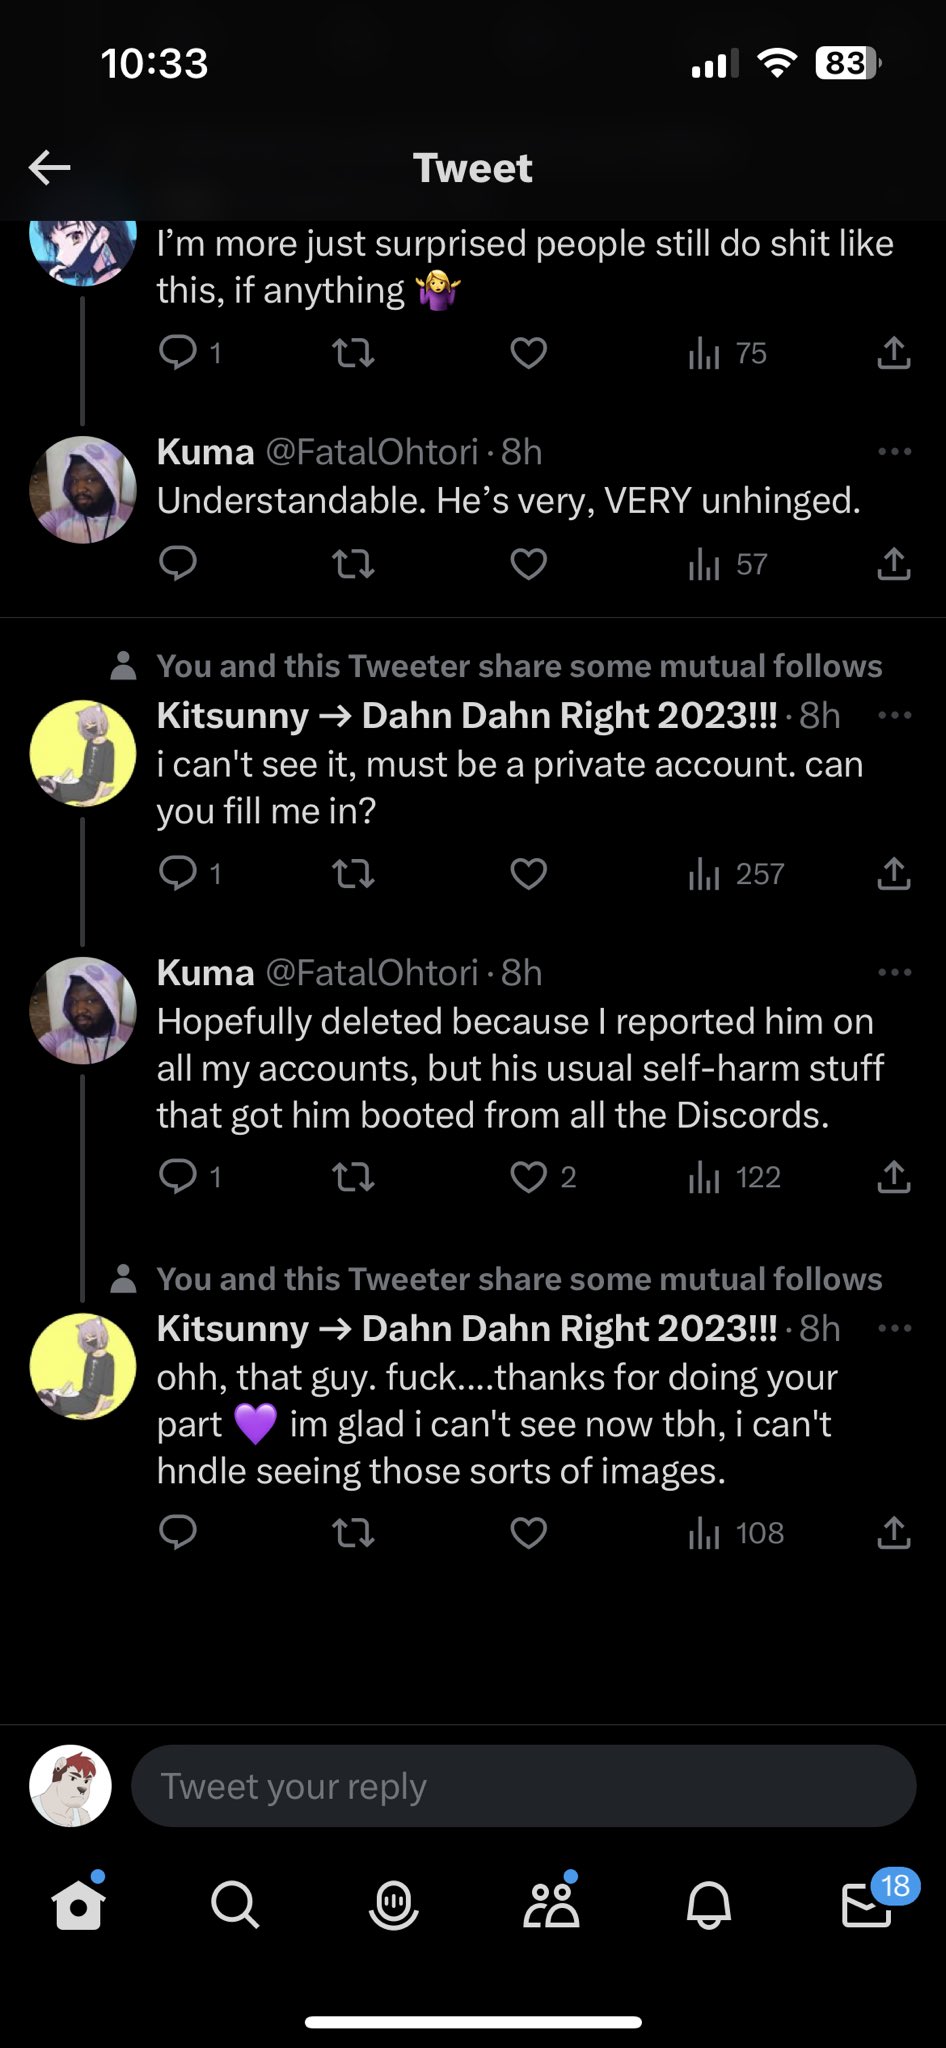This screenshot has width=946, height=2048.
Task: Open Notifications bell tab
Action: 709,1906
